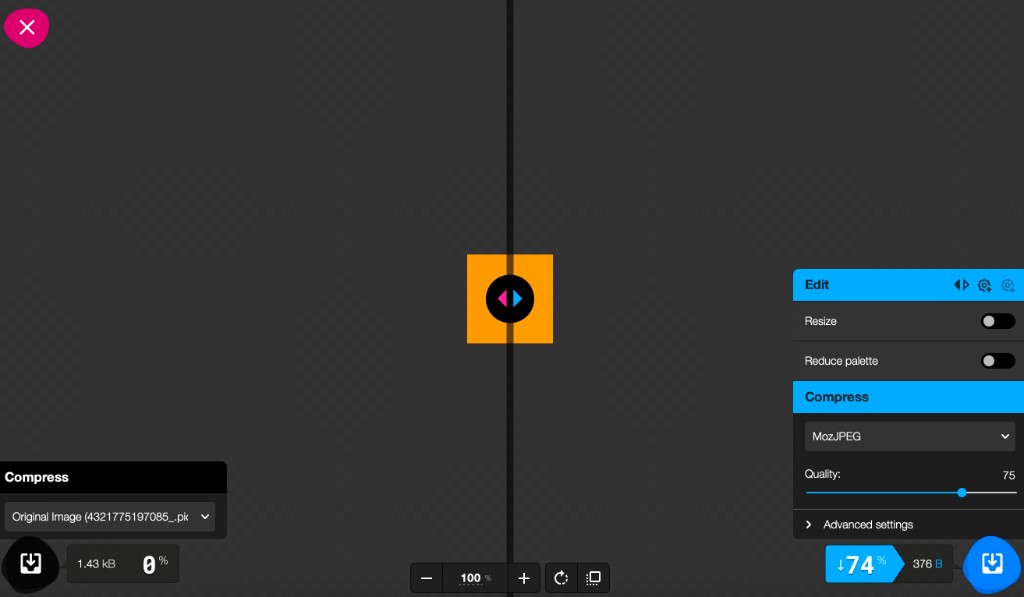Download the compressed image via blue button
Screen dimensions: 1024x597
pos(991,564)
